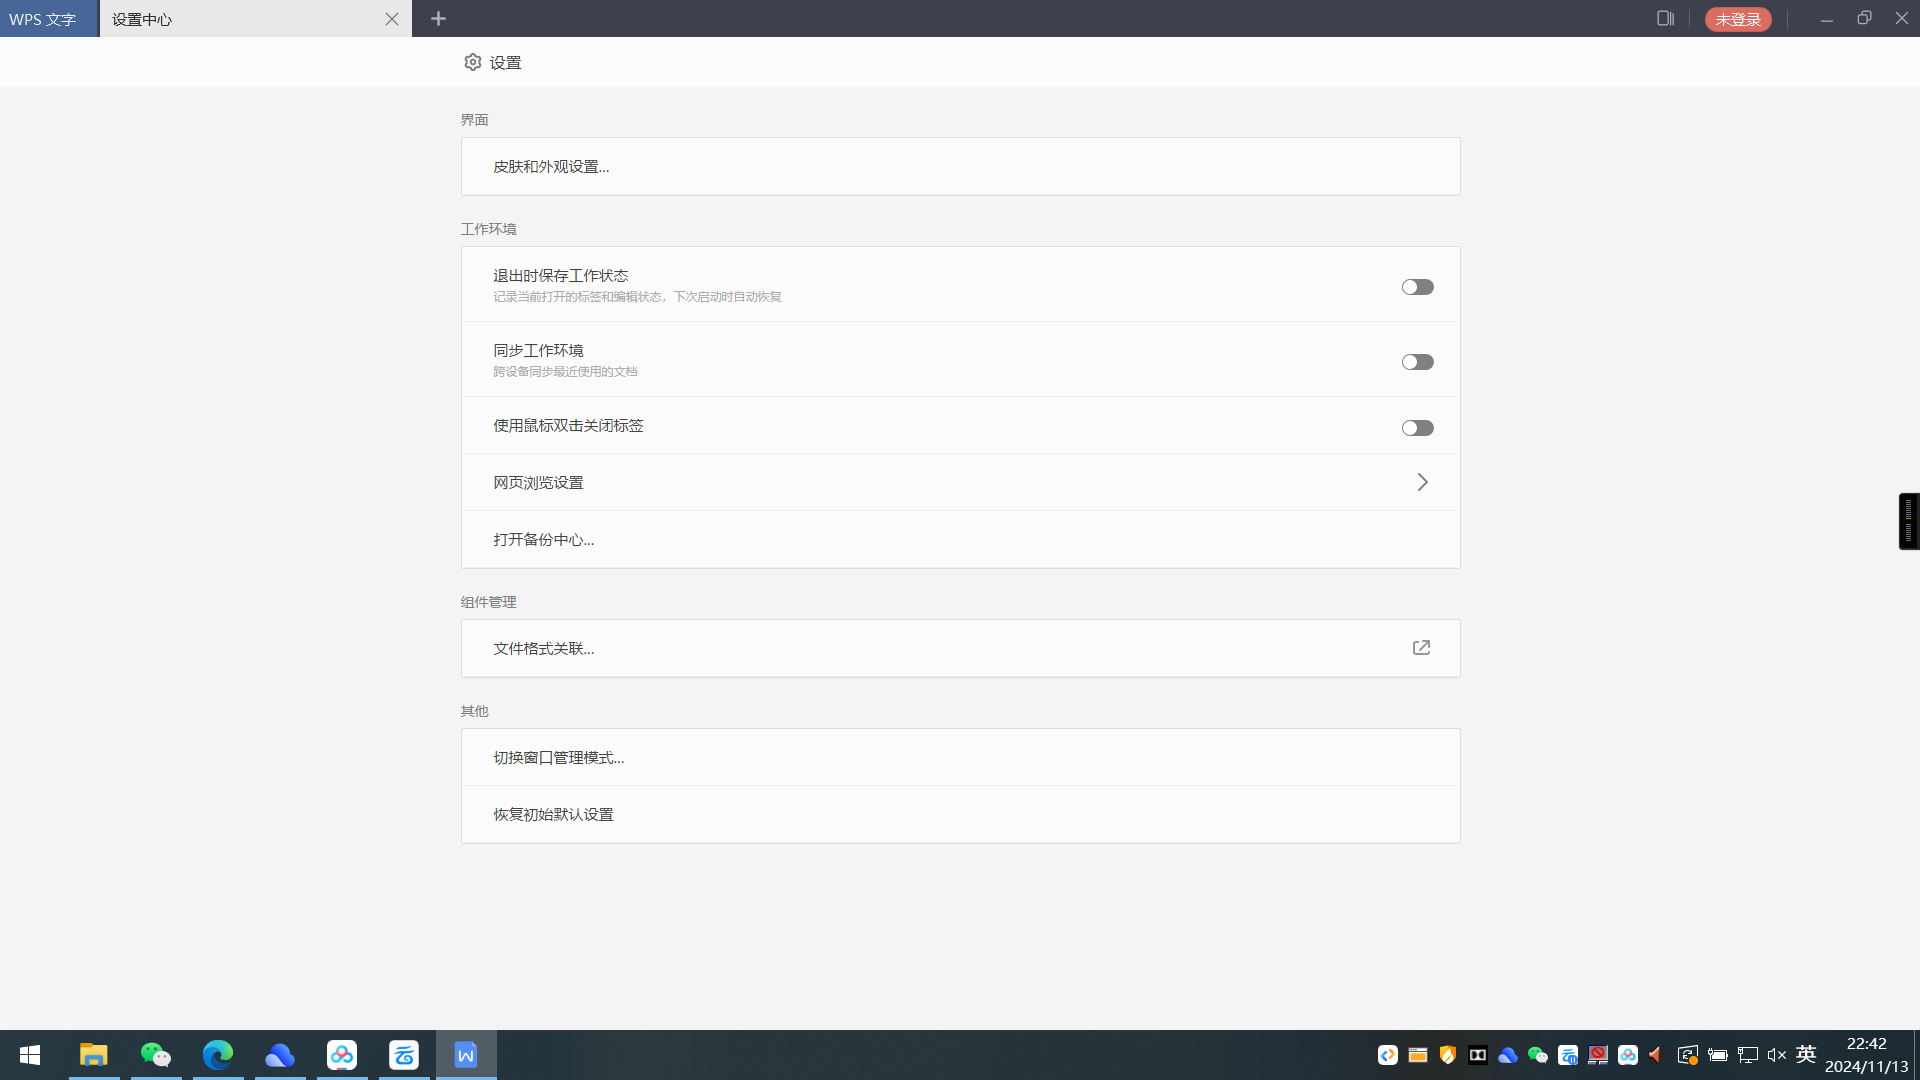Open the Windows Start menu
Image resolution: width=1920 pixels, height=1080 pixels.
coord(29,1054)
